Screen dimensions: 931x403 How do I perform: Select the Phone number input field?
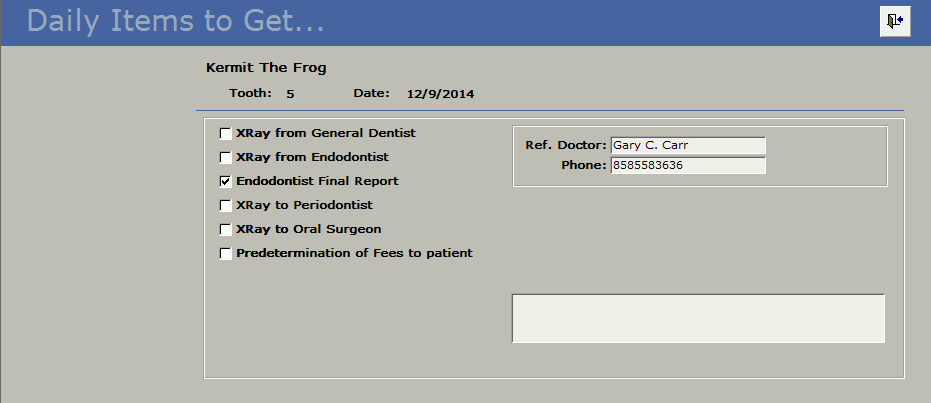(687, 165)
